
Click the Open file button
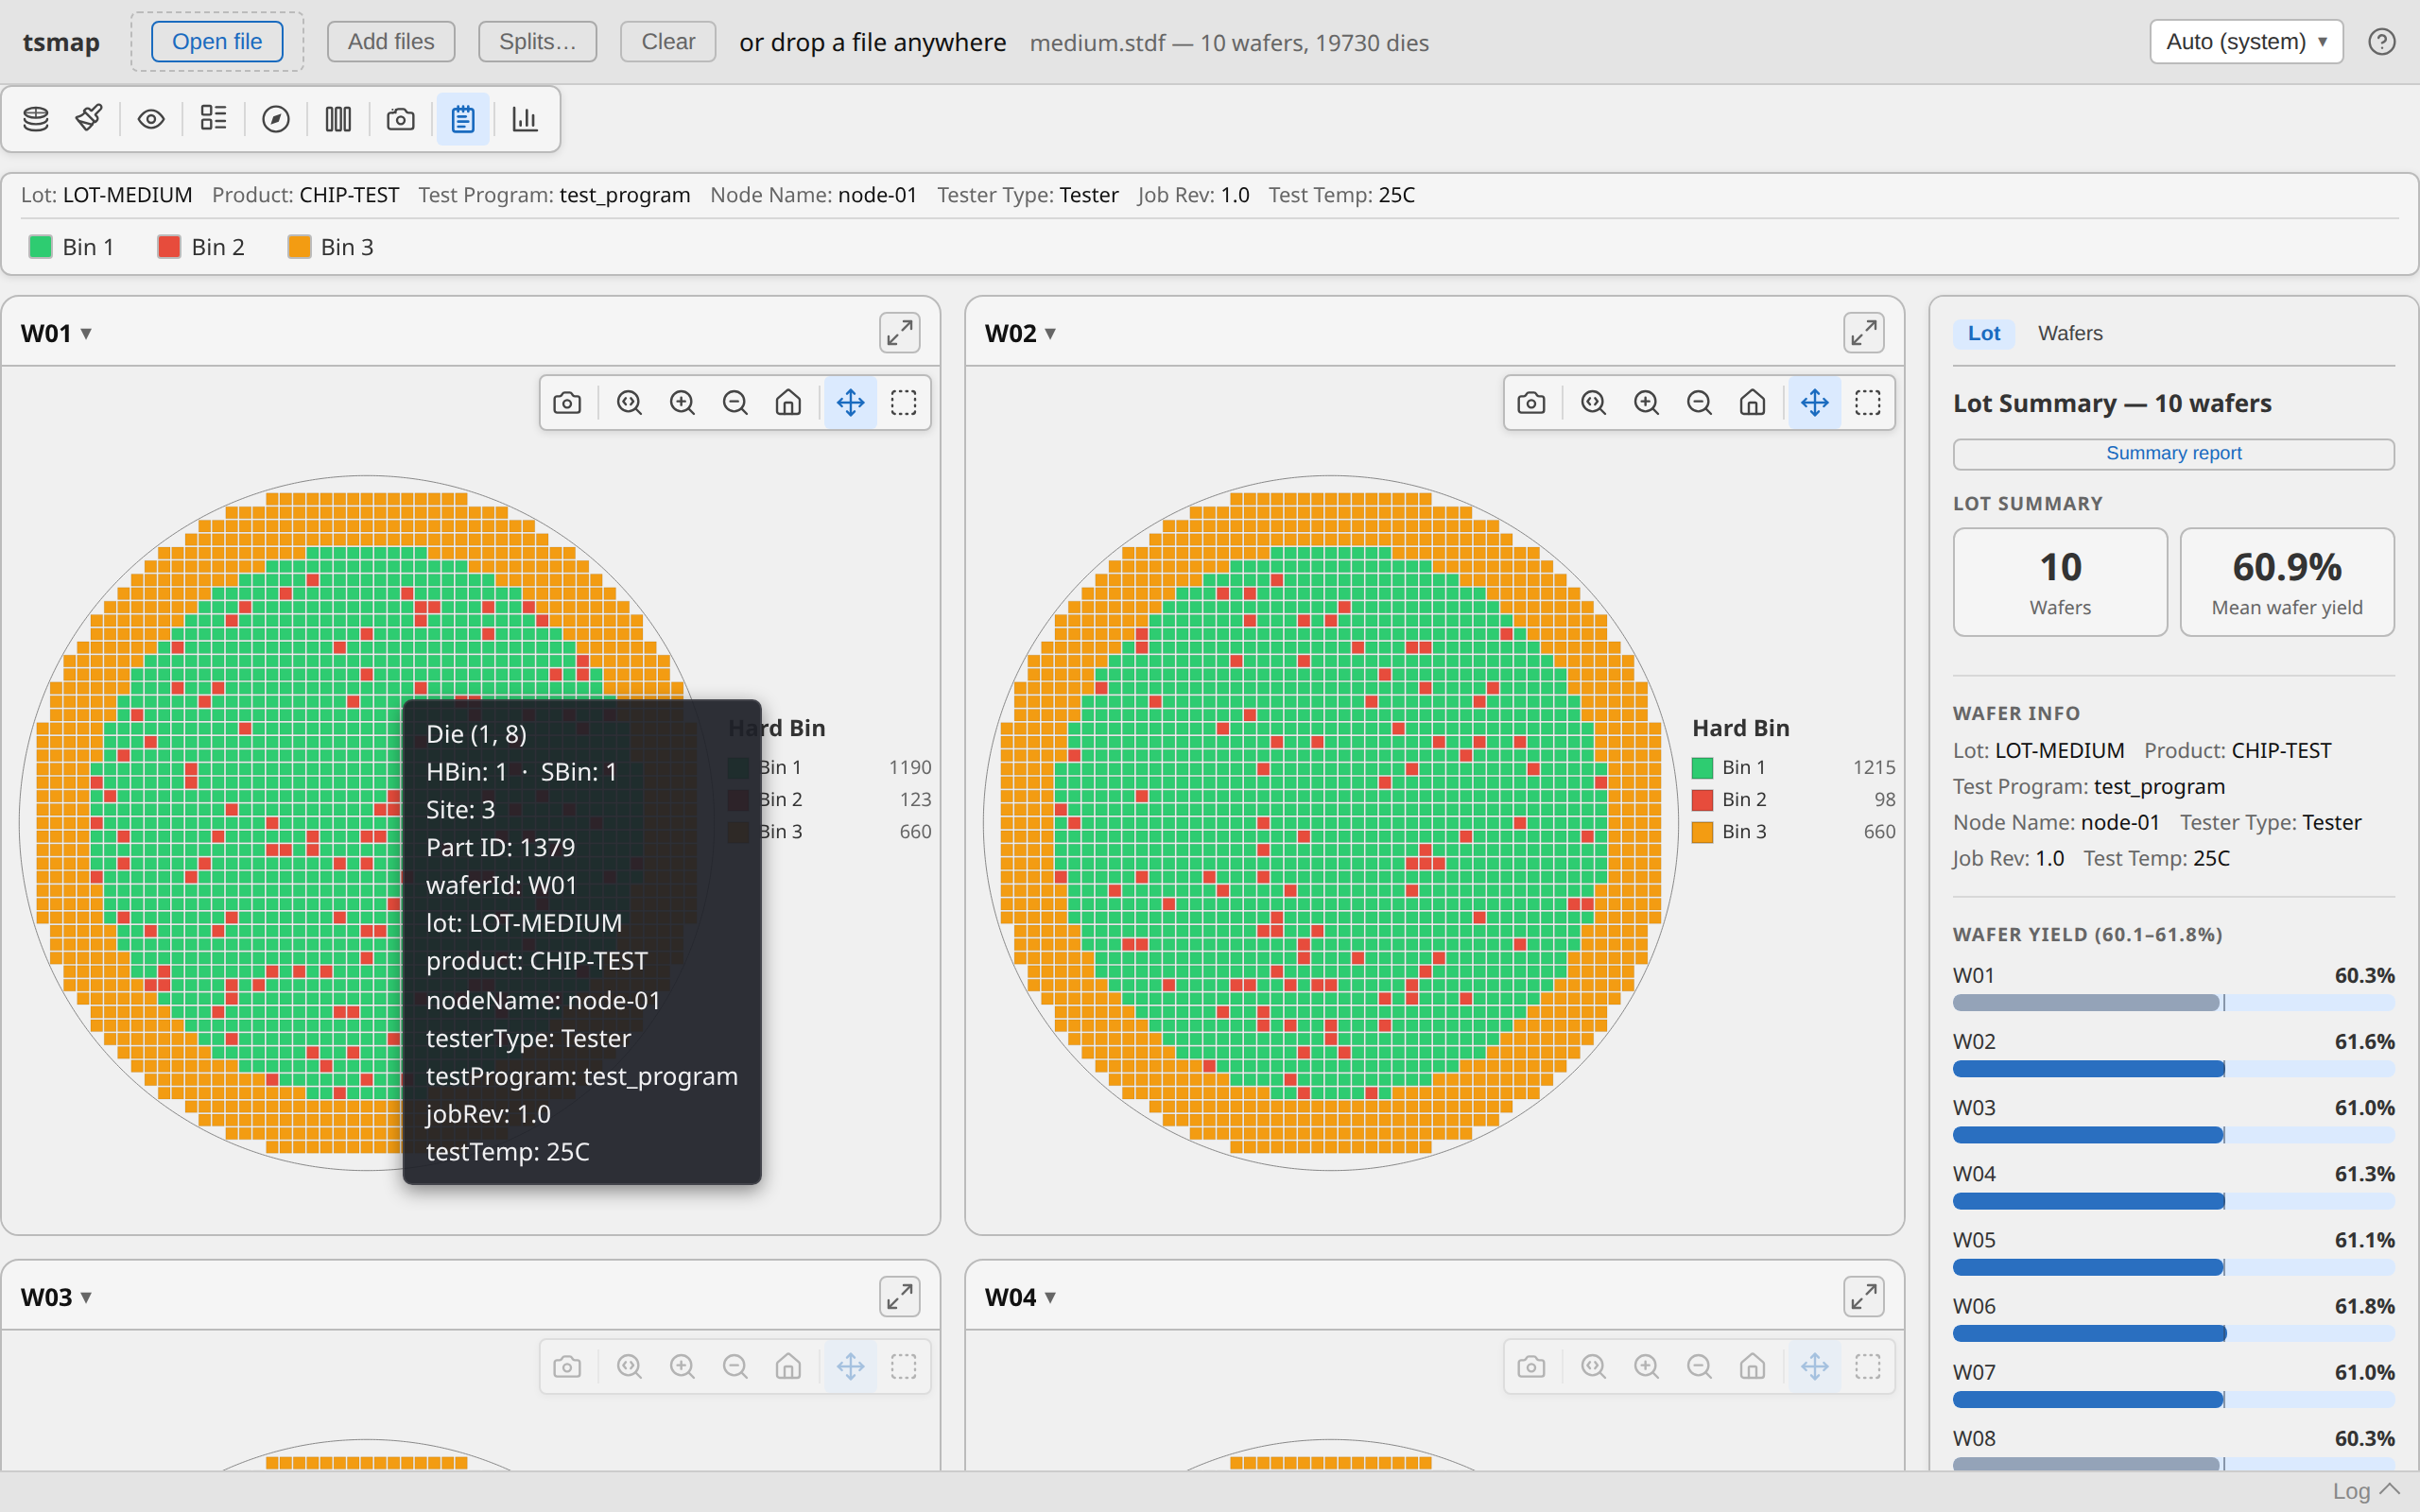217,41
